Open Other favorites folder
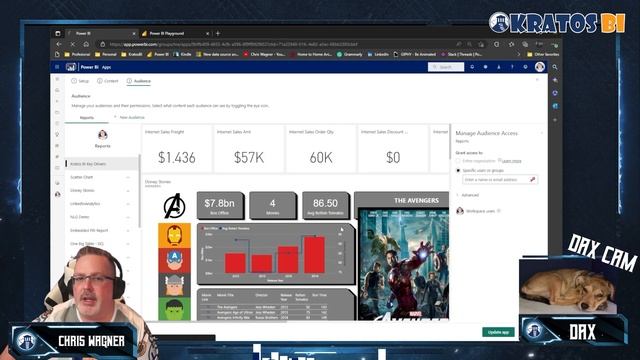640x360 pixels. tap(543, 54)
